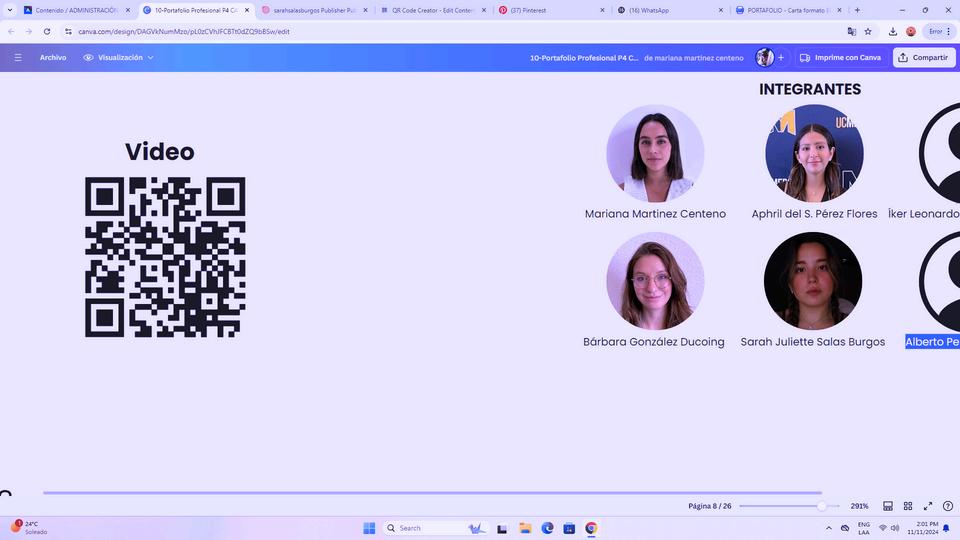Open grid view of all pages

tap(908, 506)
